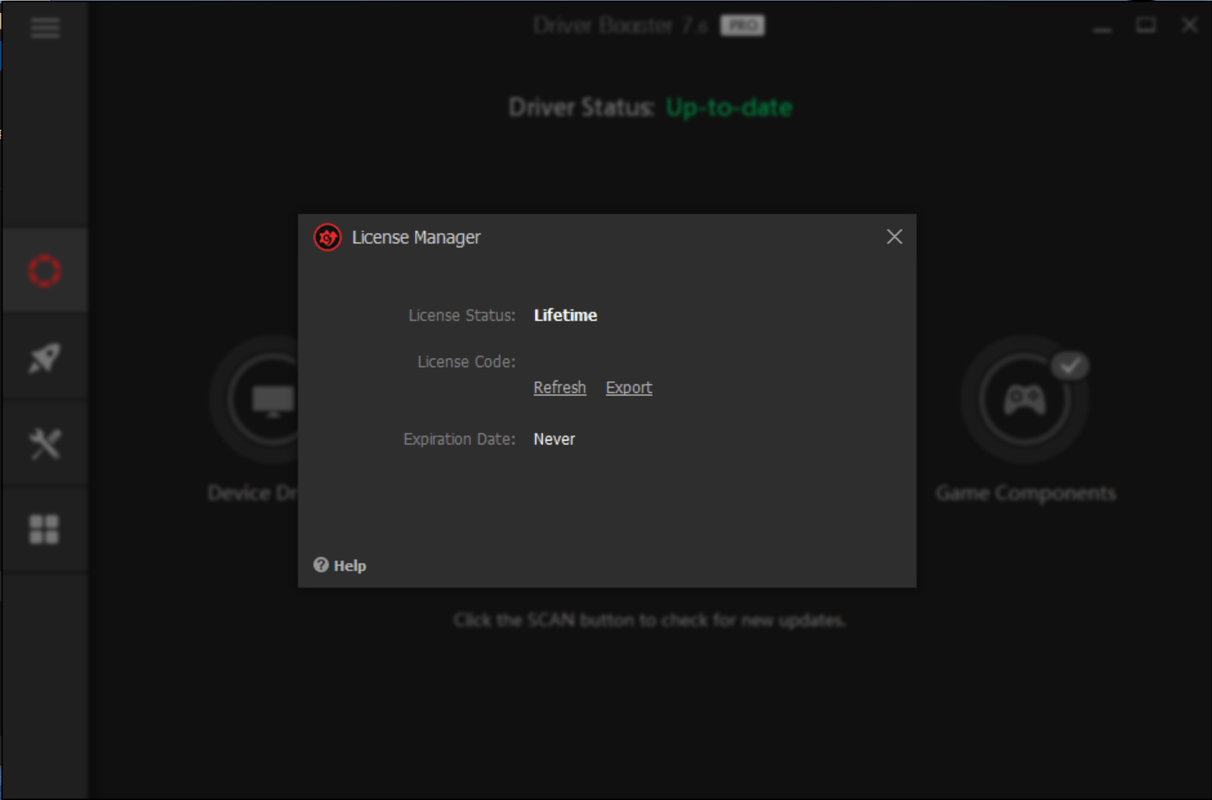Open the Boost rocket icon in sidebar
1212x800 pixels.
tap(45, 357)
